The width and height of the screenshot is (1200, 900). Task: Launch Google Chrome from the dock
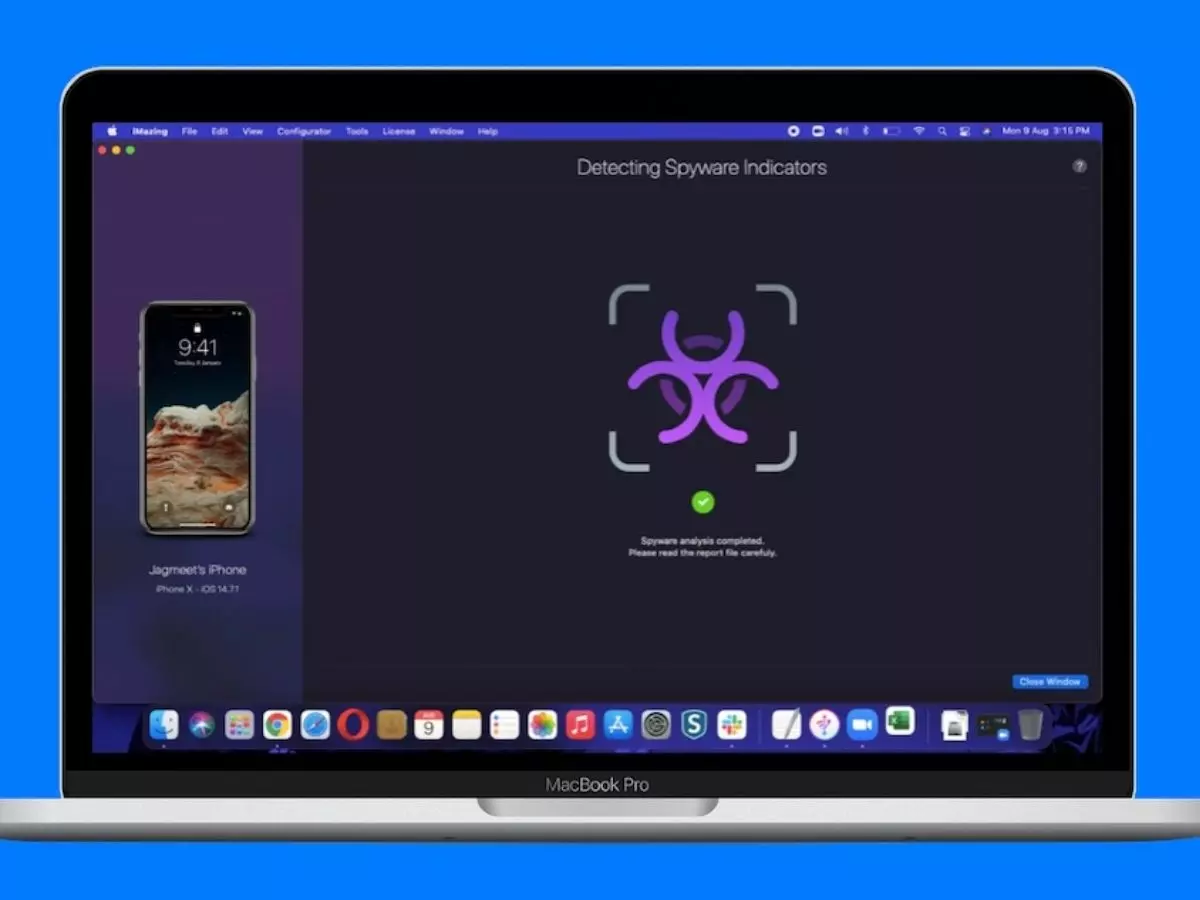click(x=277, y=725)
